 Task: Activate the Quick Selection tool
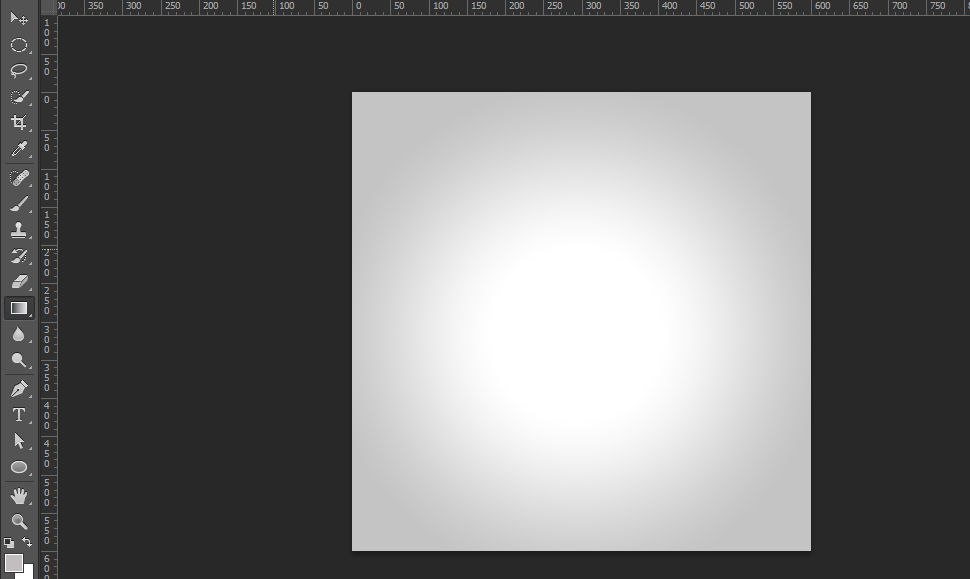click(18, 97)
